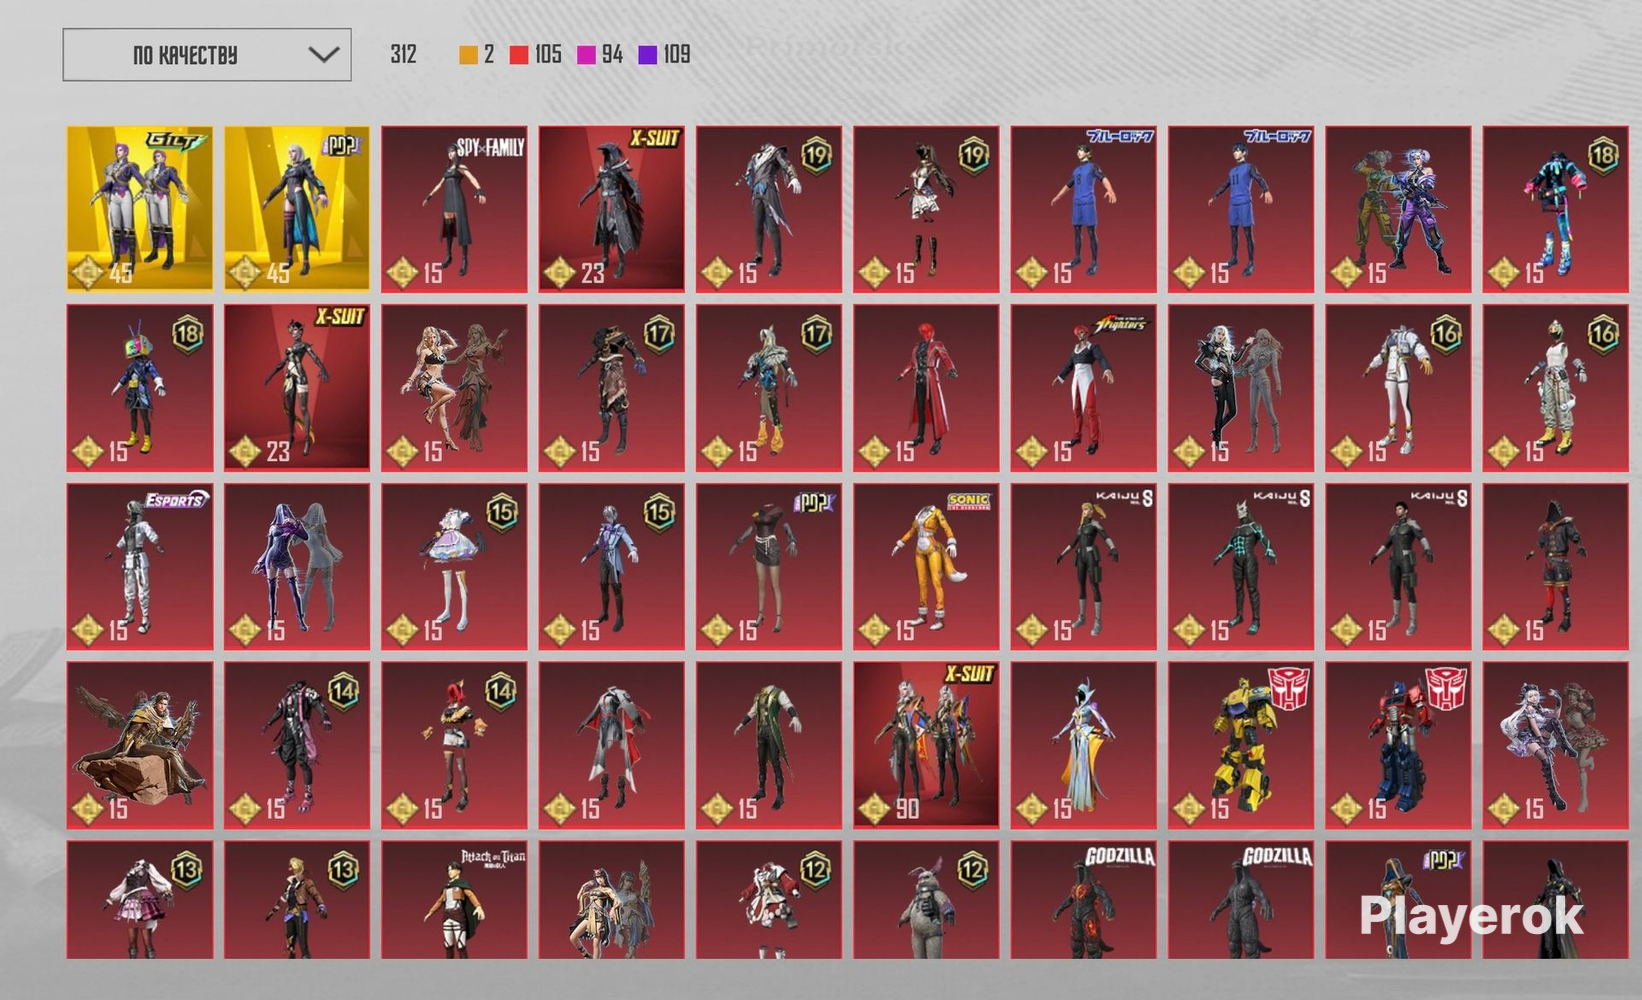Open the Attack on Titan outfit
The image size is (1642, 1000).
tap(454, 900)
